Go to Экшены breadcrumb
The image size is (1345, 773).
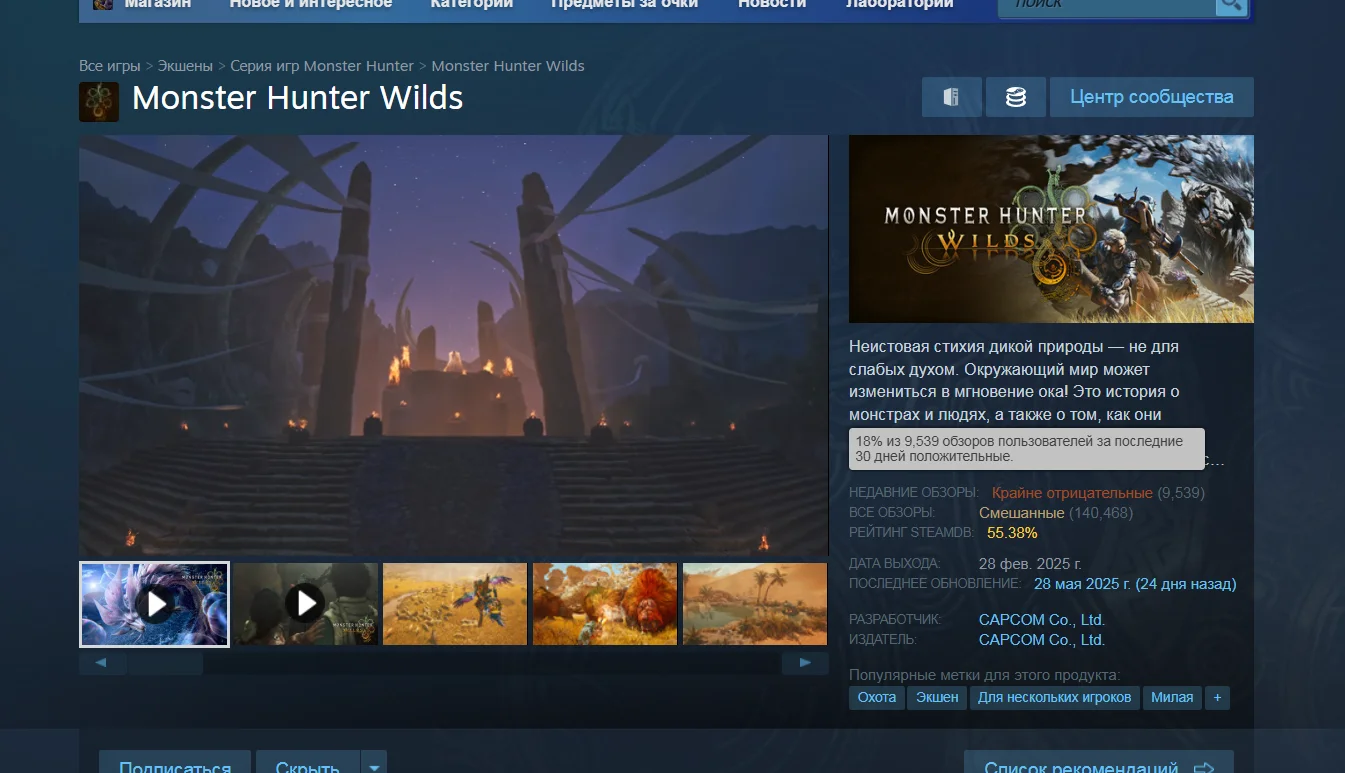[185, 66]
